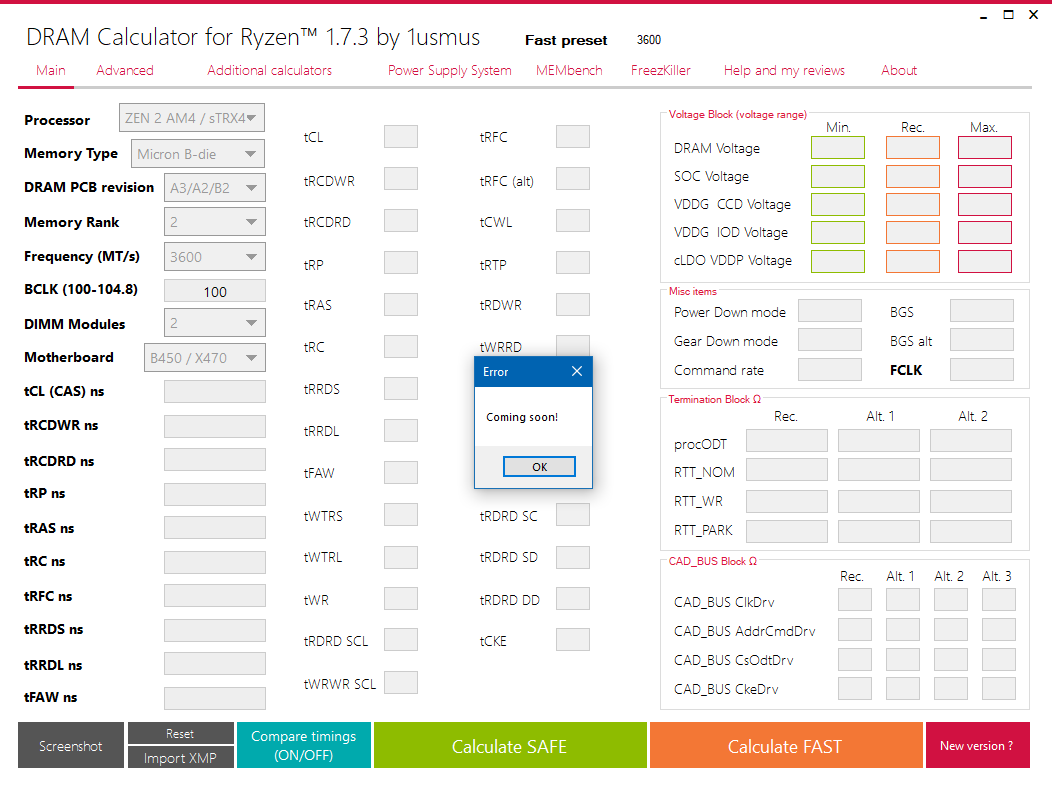The image size is (1052, 790).
Task: Click DRAM Voltage Min green box
Action: click(837, 148)
